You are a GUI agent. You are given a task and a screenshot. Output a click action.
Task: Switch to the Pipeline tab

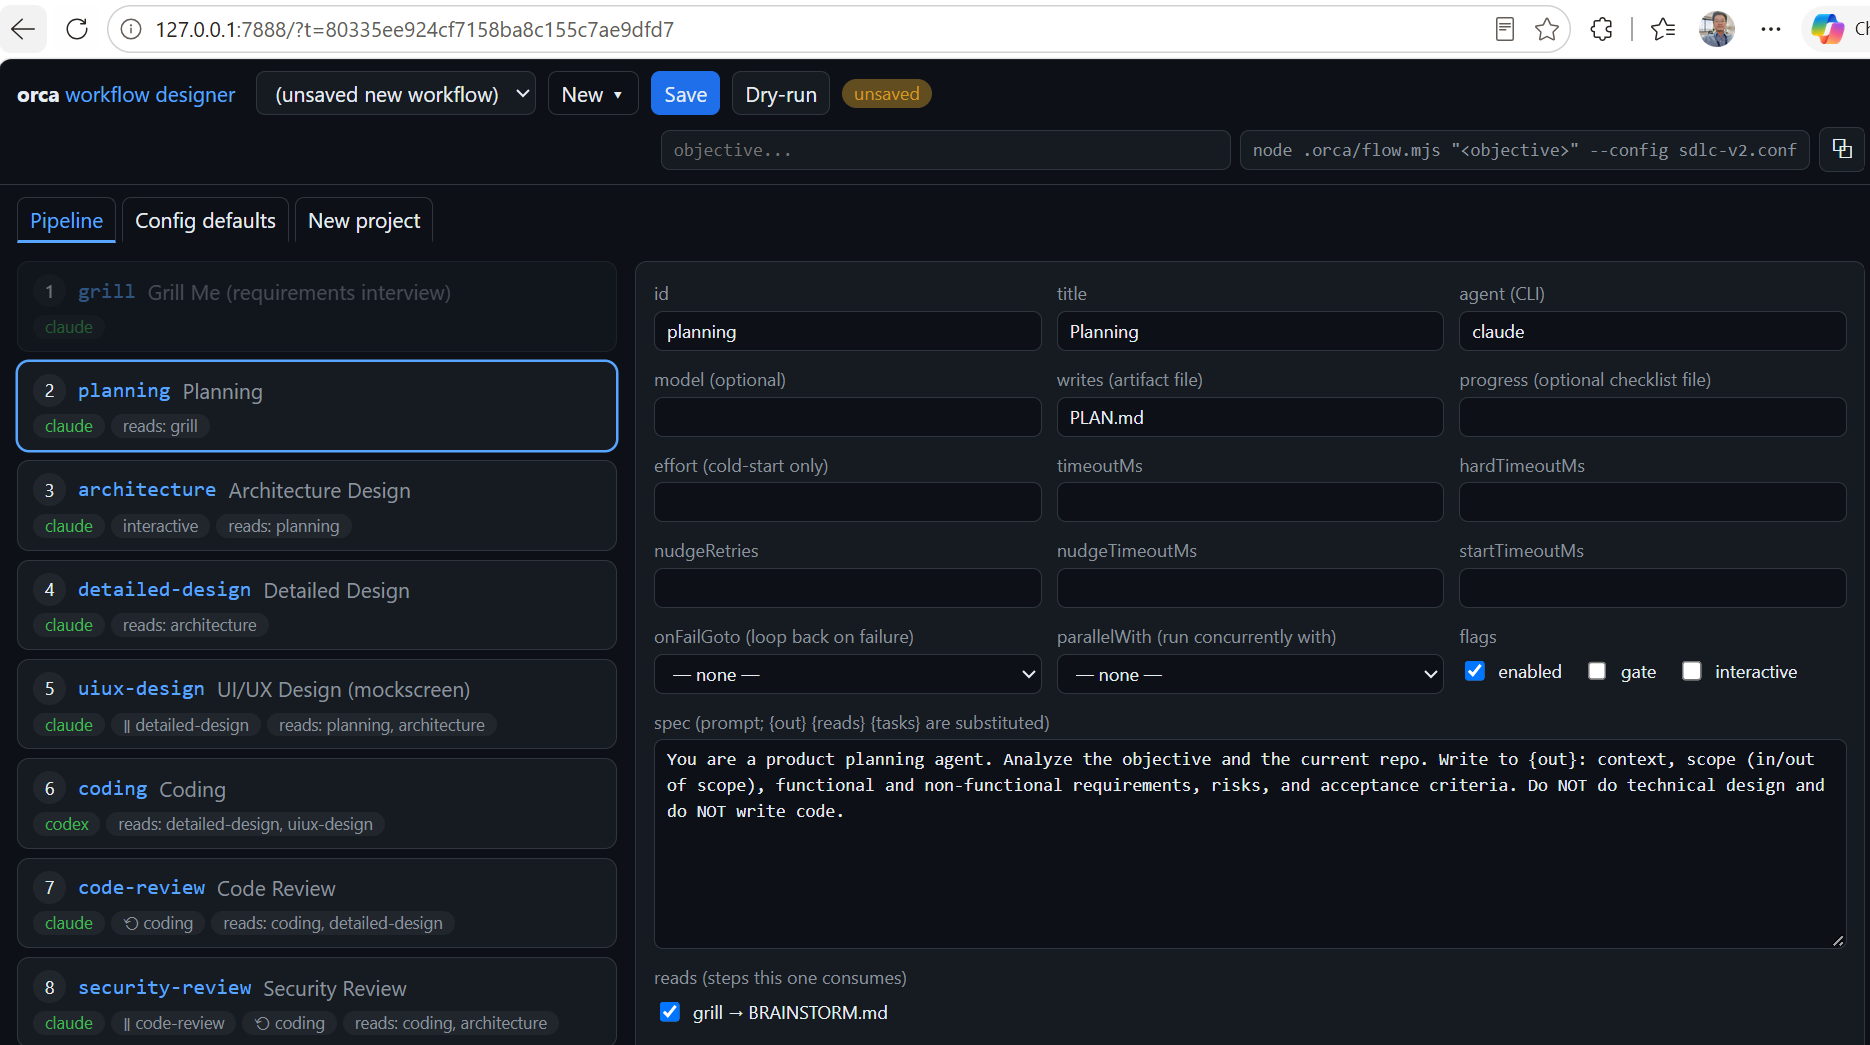67,220
